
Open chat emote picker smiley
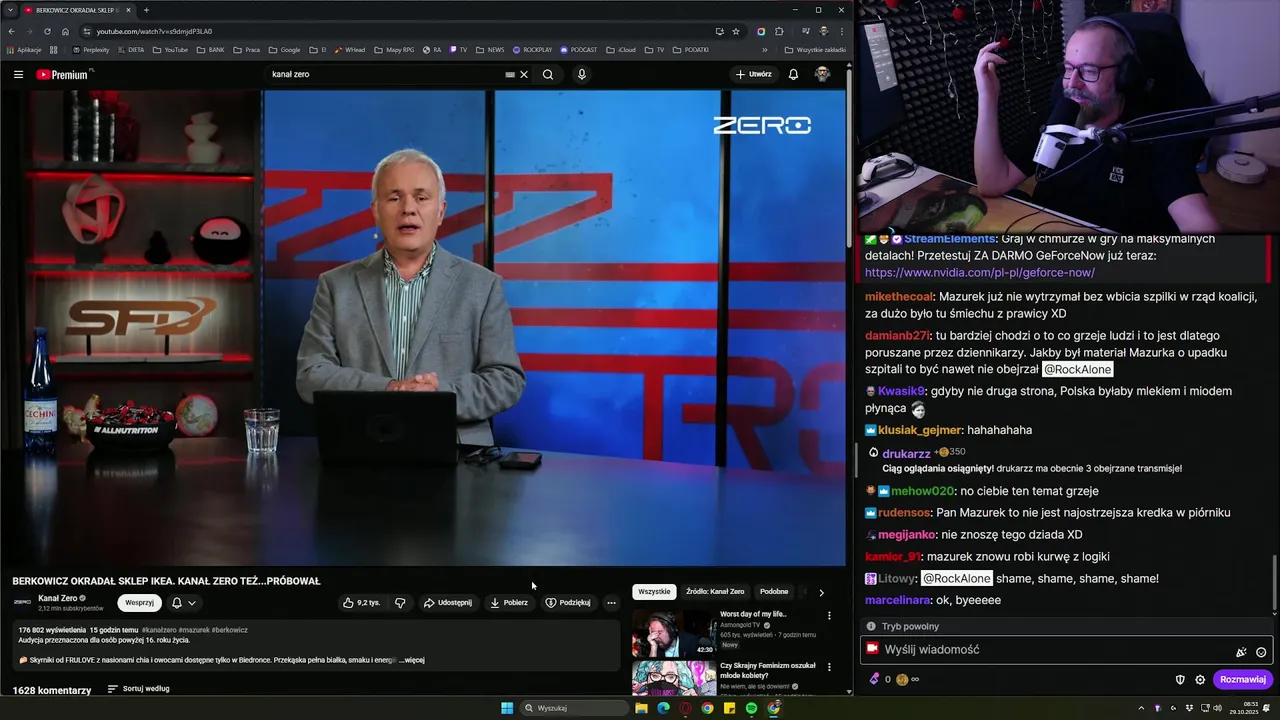point(1261,652)
